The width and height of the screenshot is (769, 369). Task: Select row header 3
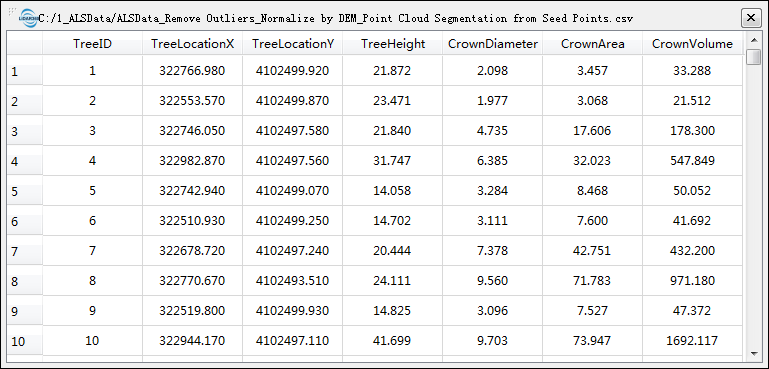click(25, 131)
